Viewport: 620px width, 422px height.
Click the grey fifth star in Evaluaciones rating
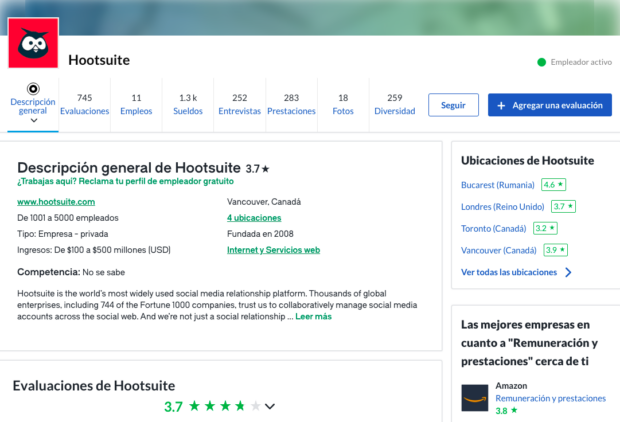click(256, 406)
